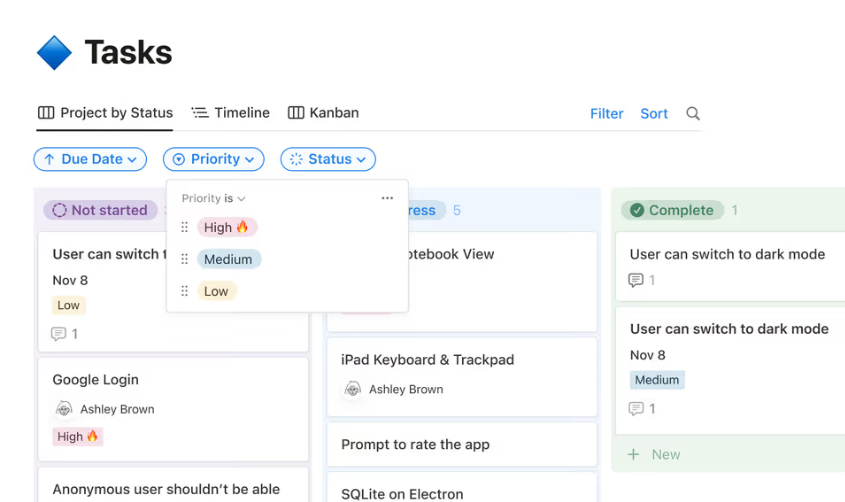Image resolution: width=845 pixels, height=502 pixels.
Task: Switch to the Timeline view tab
Action: 231,113
